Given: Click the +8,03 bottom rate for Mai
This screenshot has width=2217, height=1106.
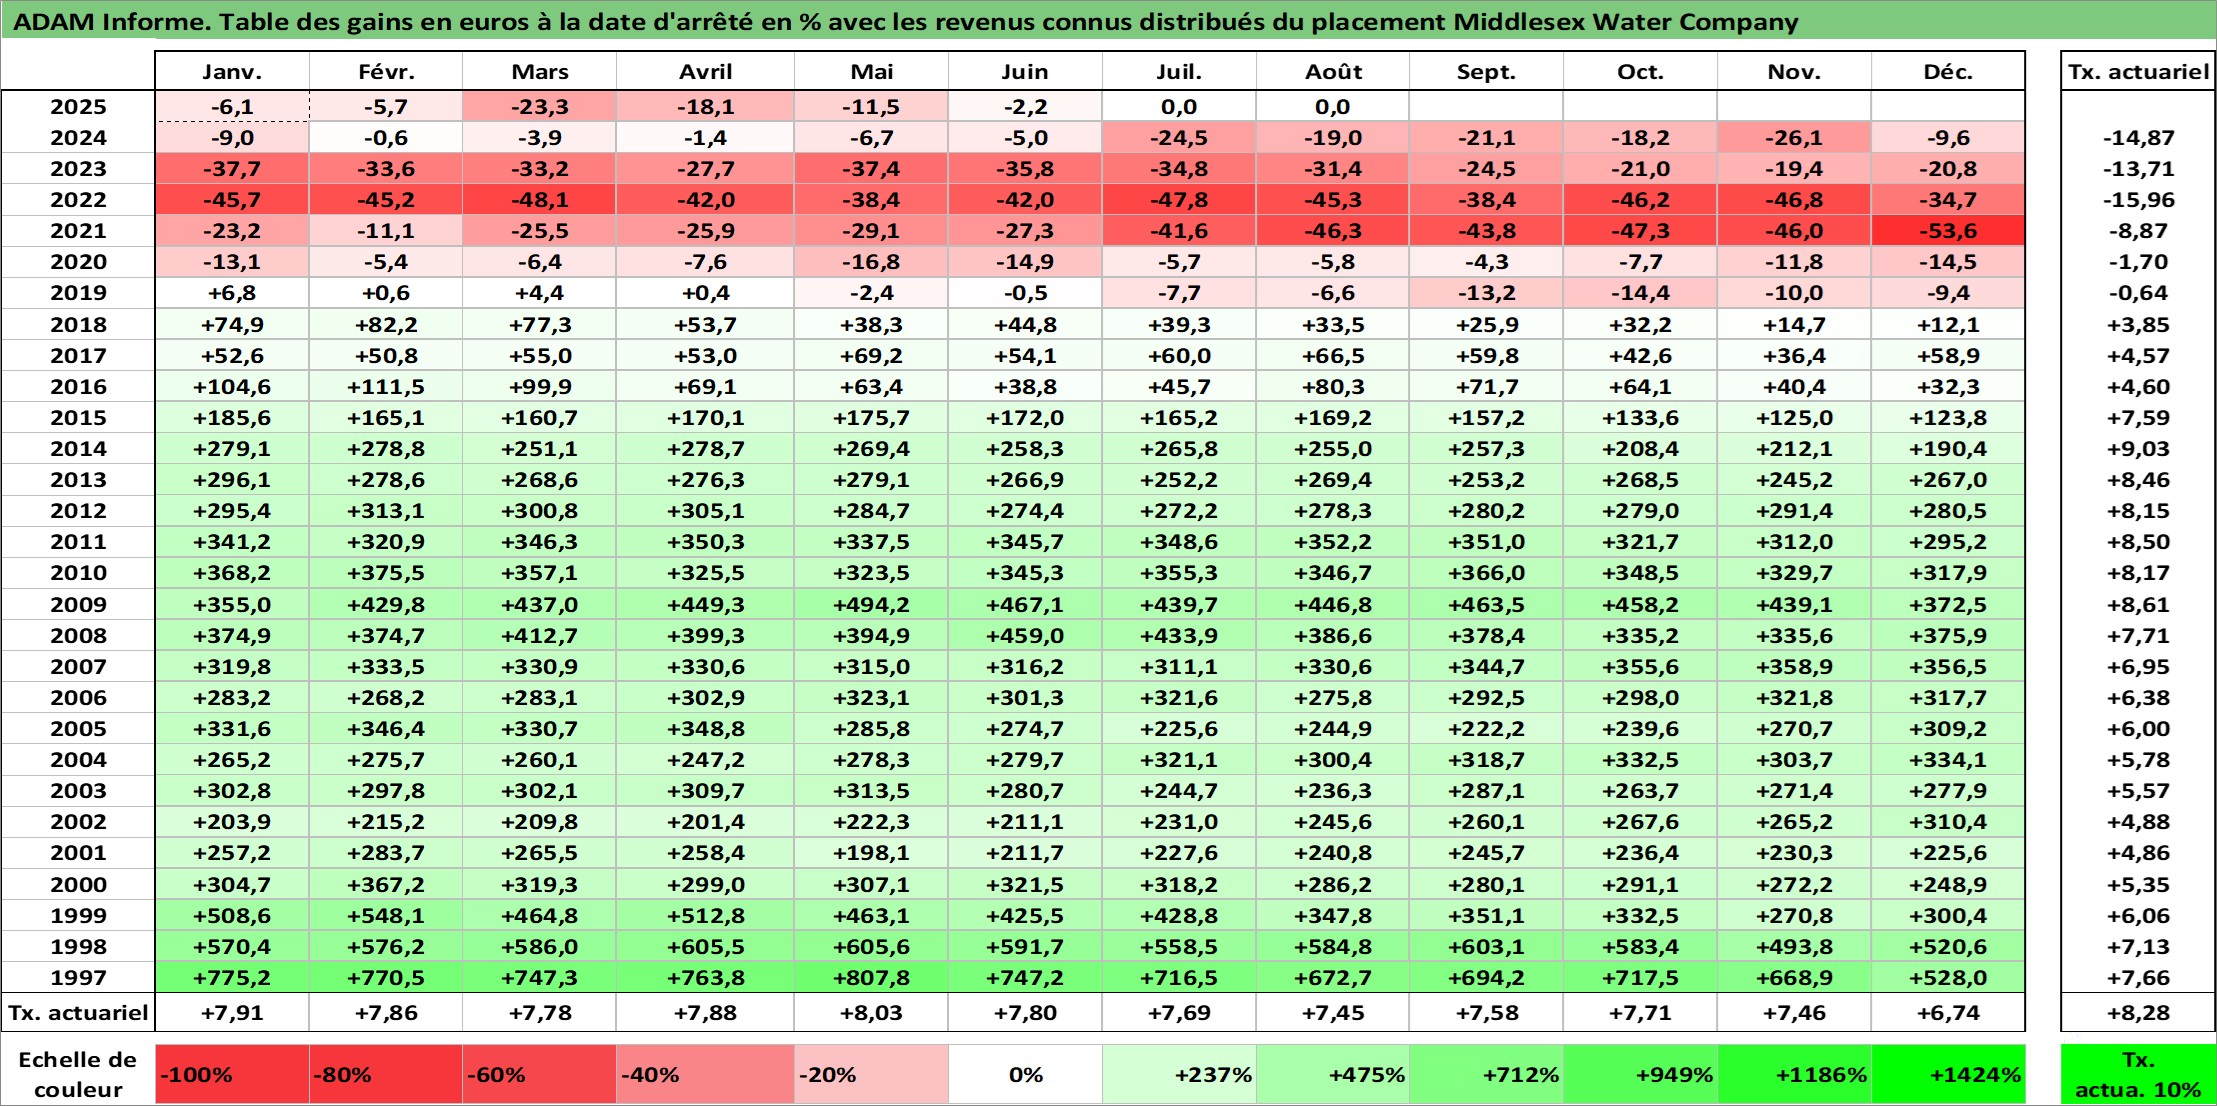Looking at the screenshot, I should pyautogui.click(x=871, y=1013).
